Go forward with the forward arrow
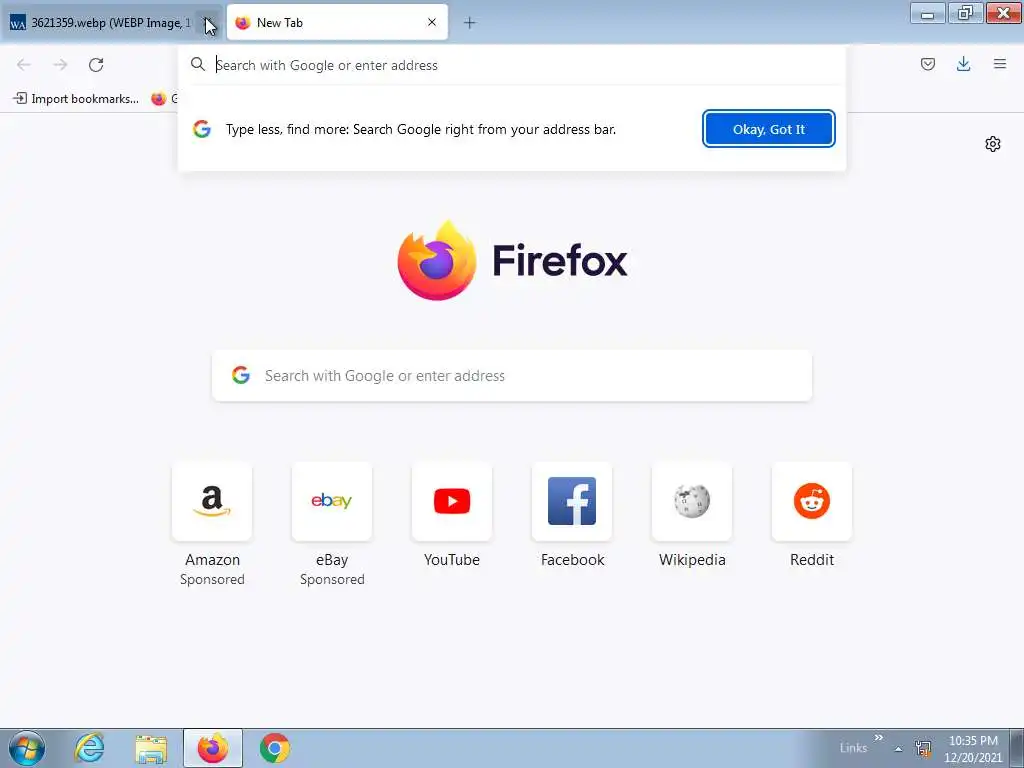1024x768 pixels. [60, 65]
